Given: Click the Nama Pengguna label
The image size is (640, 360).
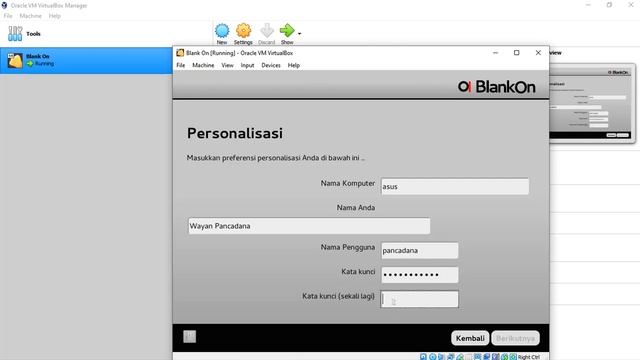Looking at the screenshot, I should [x=348, y=247].
